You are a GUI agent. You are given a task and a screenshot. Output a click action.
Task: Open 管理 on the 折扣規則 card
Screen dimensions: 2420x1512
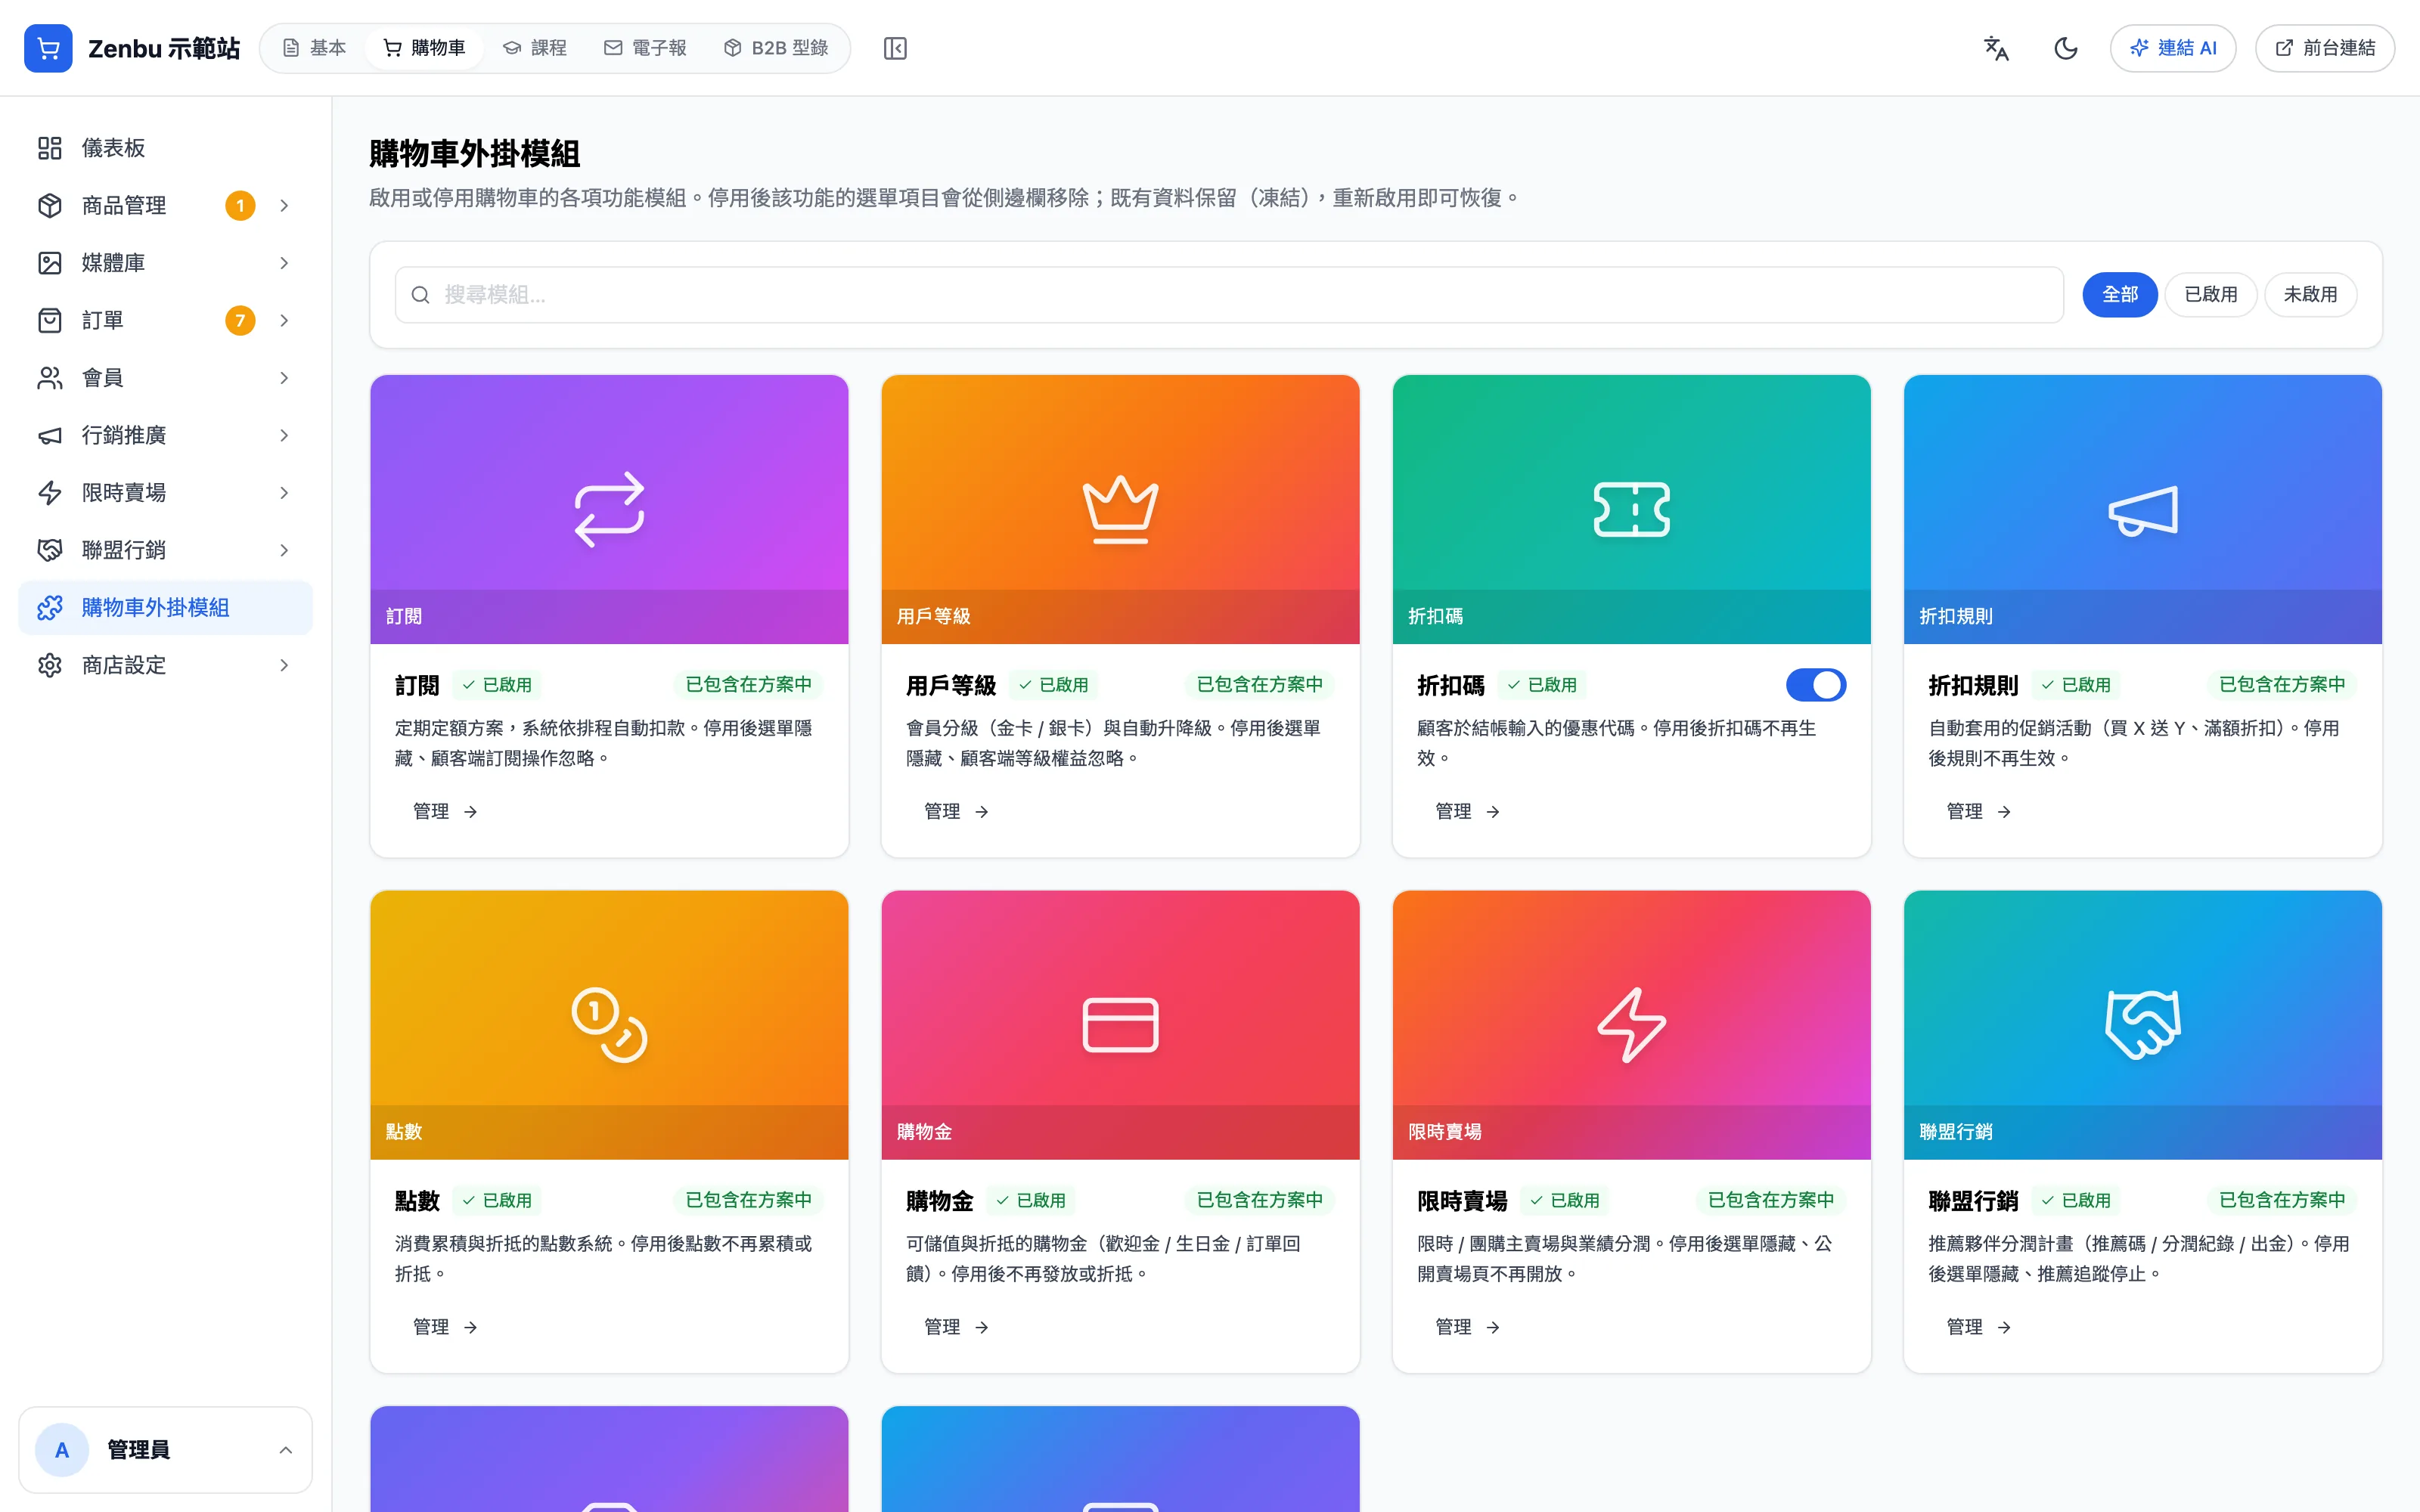tap(1978, 811)
